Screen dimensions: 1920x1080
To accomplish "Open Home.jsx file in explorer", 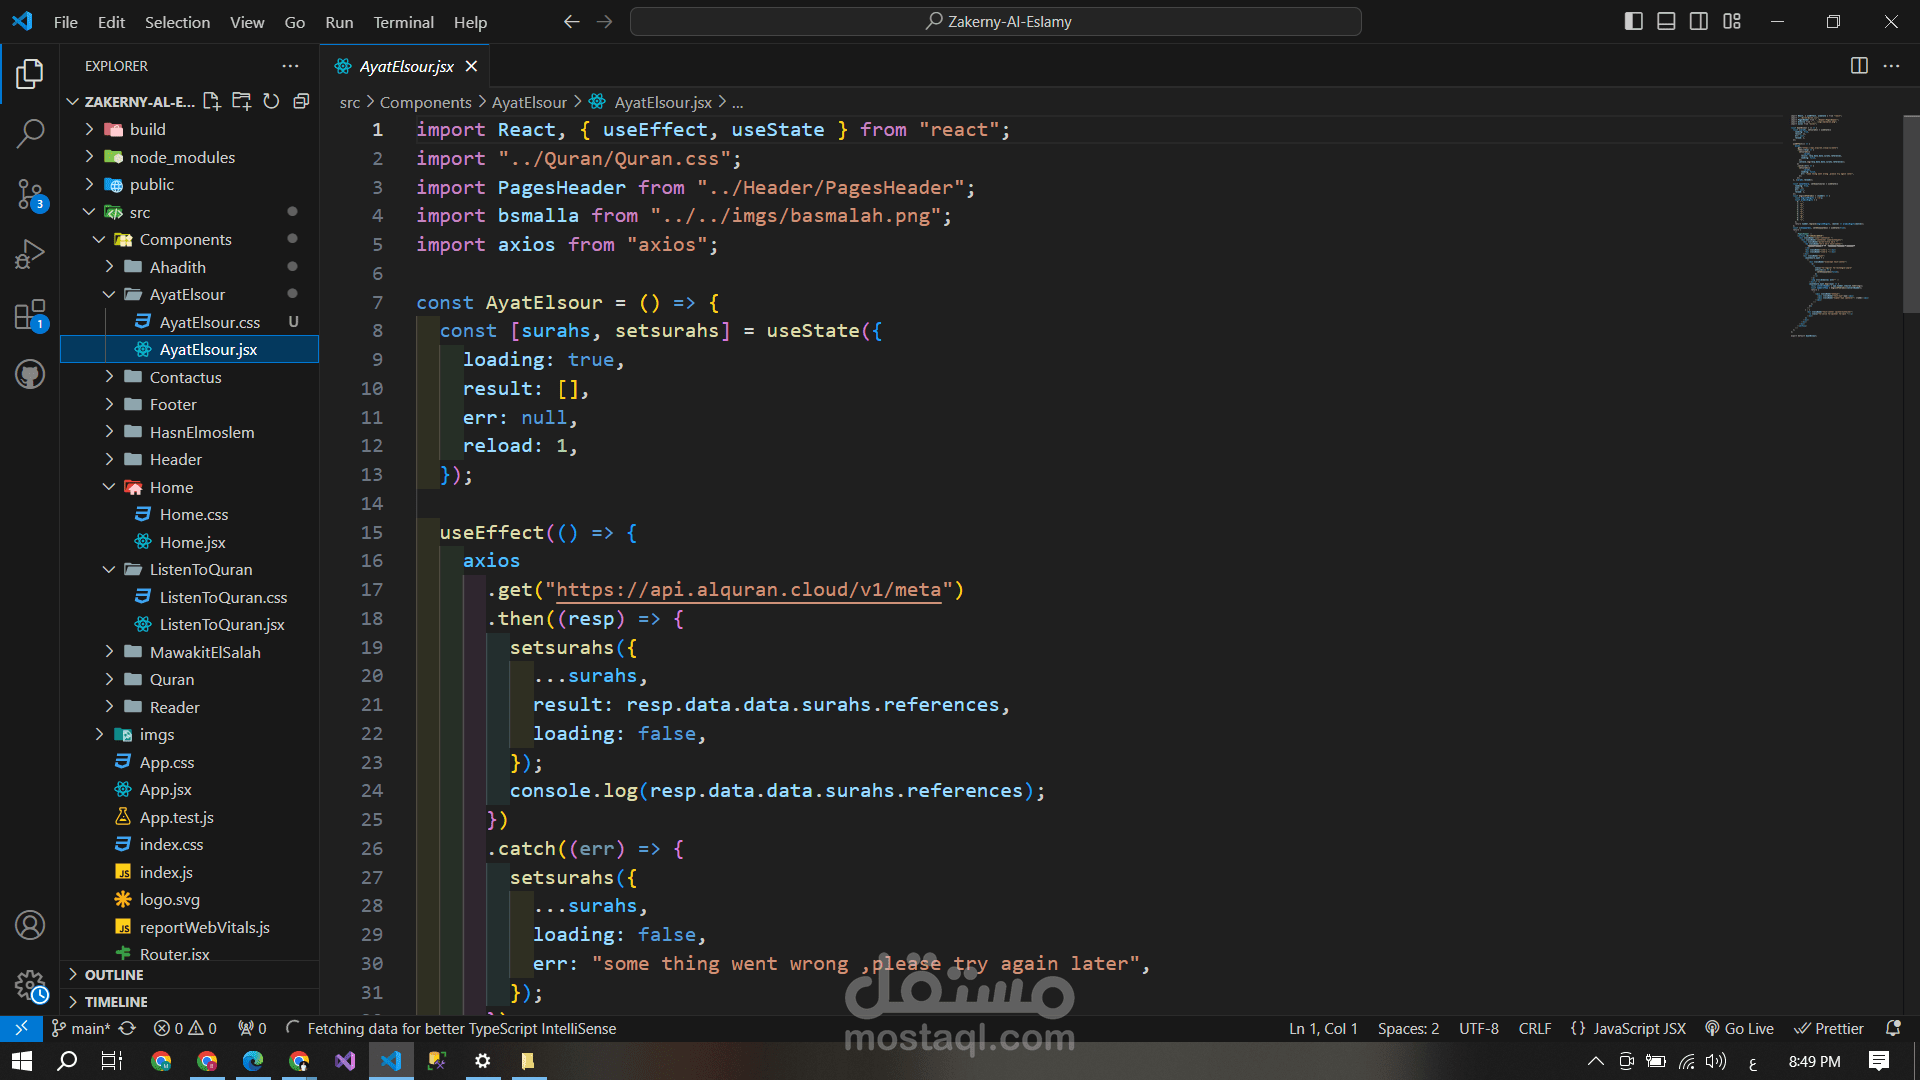I will [192, 542].
